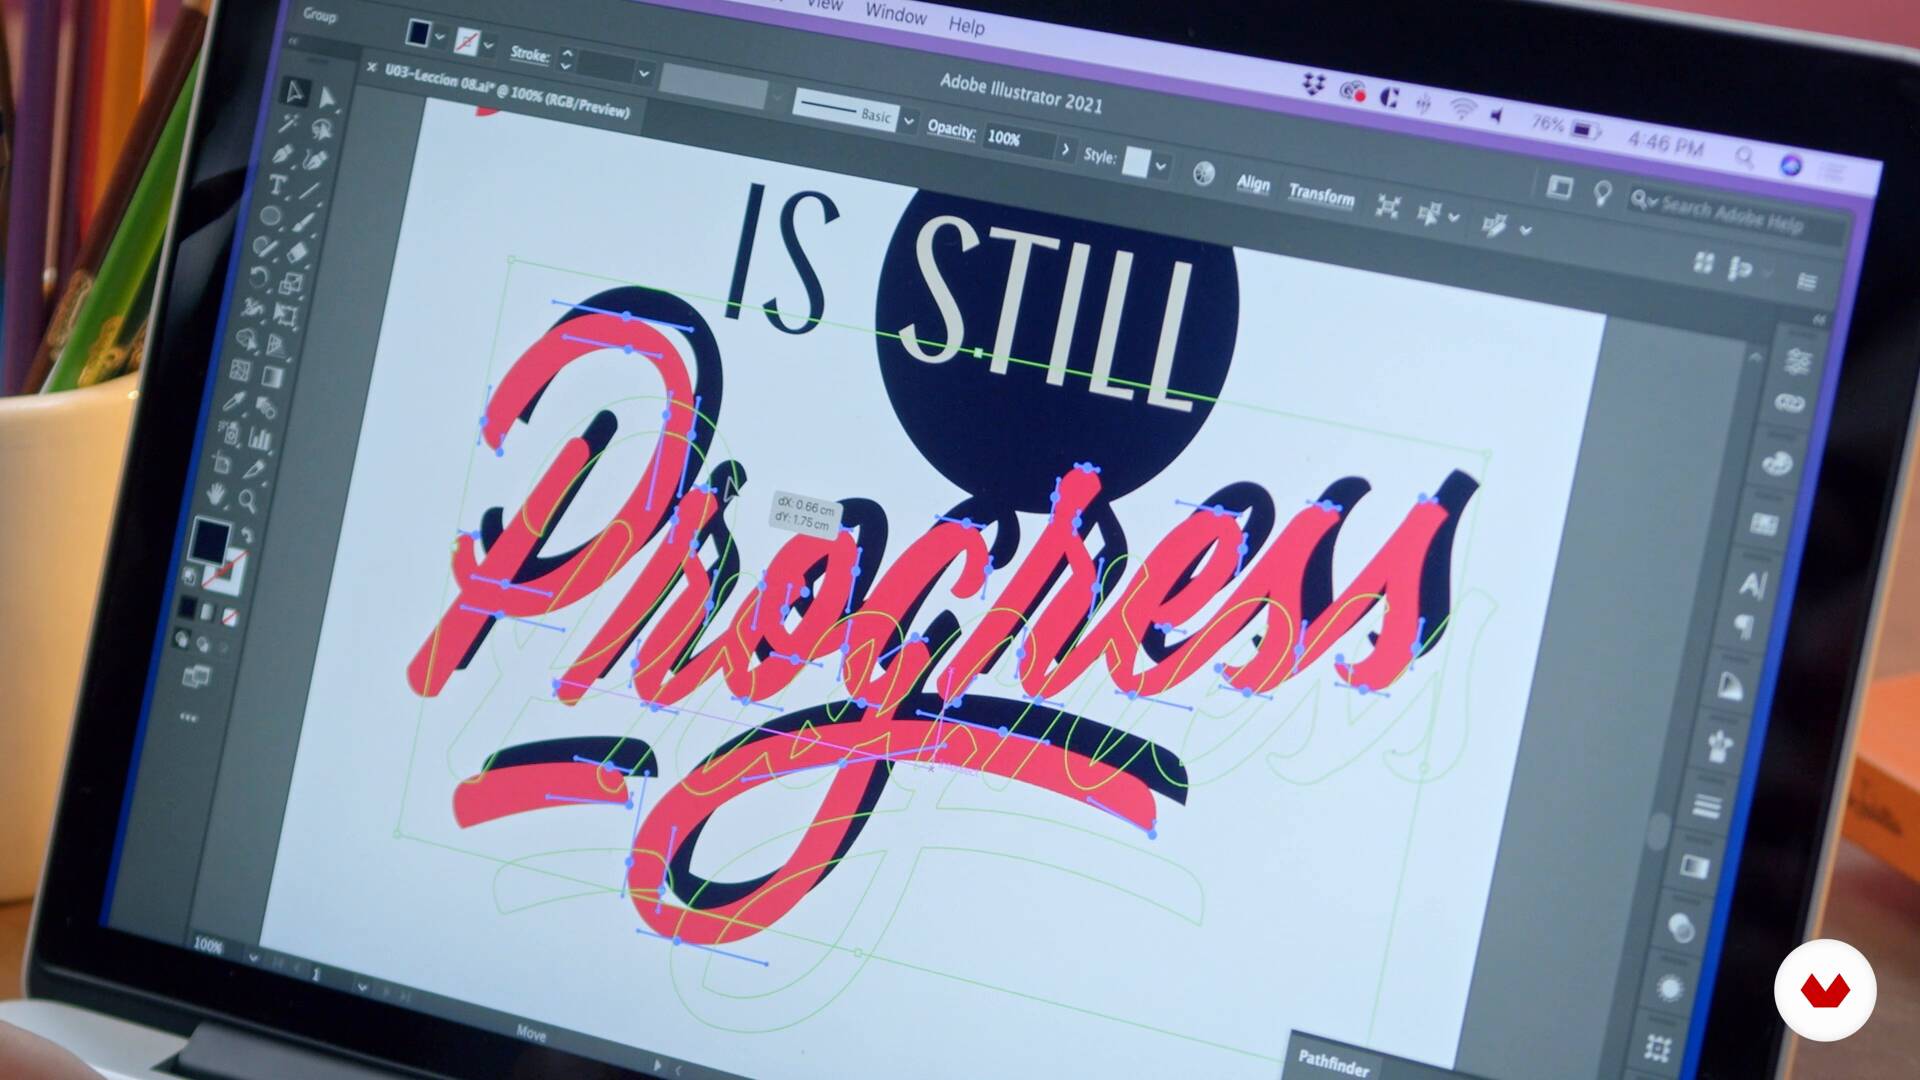Select the Rotate tool
The width and height of the screenshot is (1920, 1080).
[259, 278]
